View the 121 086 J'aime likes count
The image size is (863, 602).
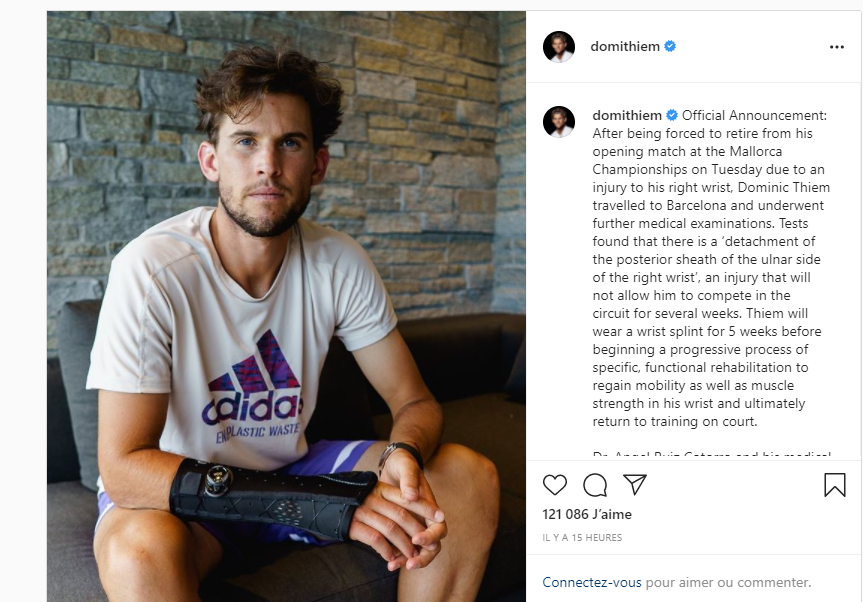point(587,515)
